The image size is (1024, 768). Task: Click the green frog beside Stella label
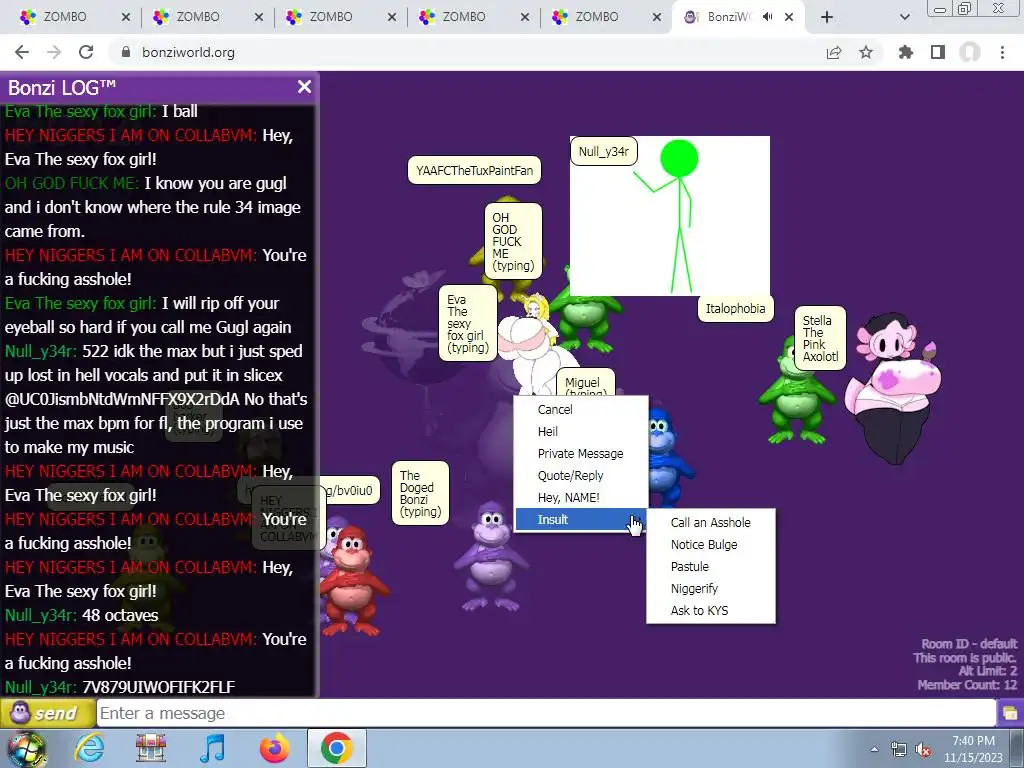(793, 391)
